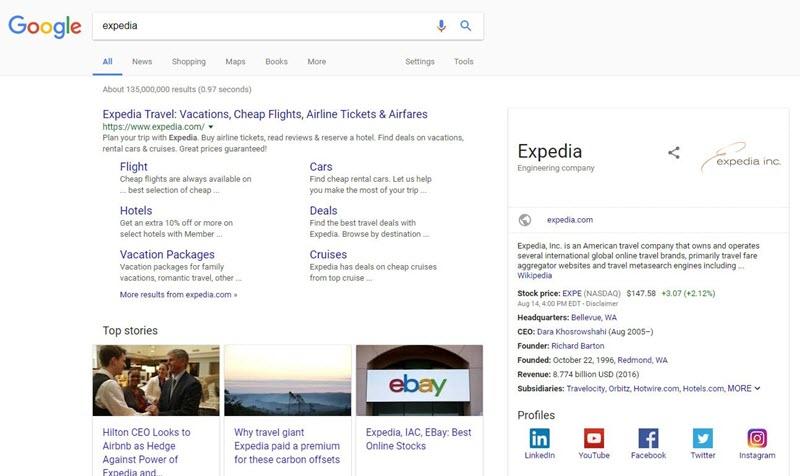Expand MORE subsidiaries list
The image size is (800, 476).
point(743,388)
